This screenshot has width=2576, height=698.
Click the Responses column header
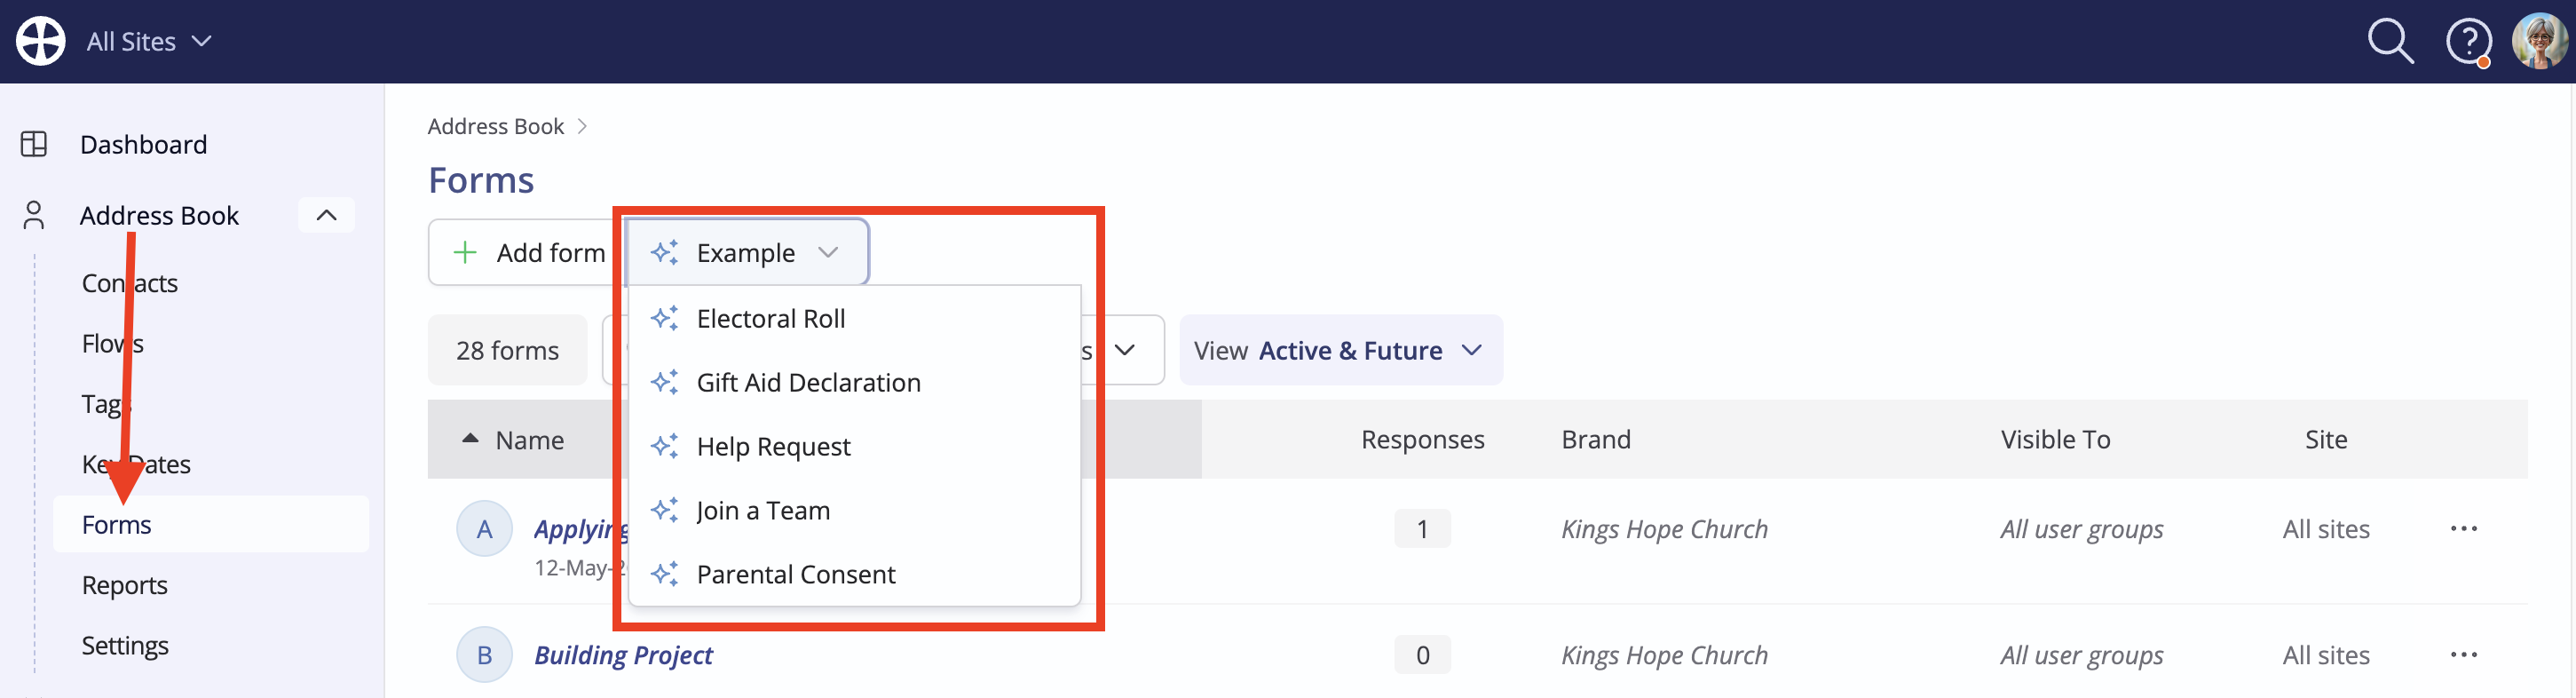1422,439
